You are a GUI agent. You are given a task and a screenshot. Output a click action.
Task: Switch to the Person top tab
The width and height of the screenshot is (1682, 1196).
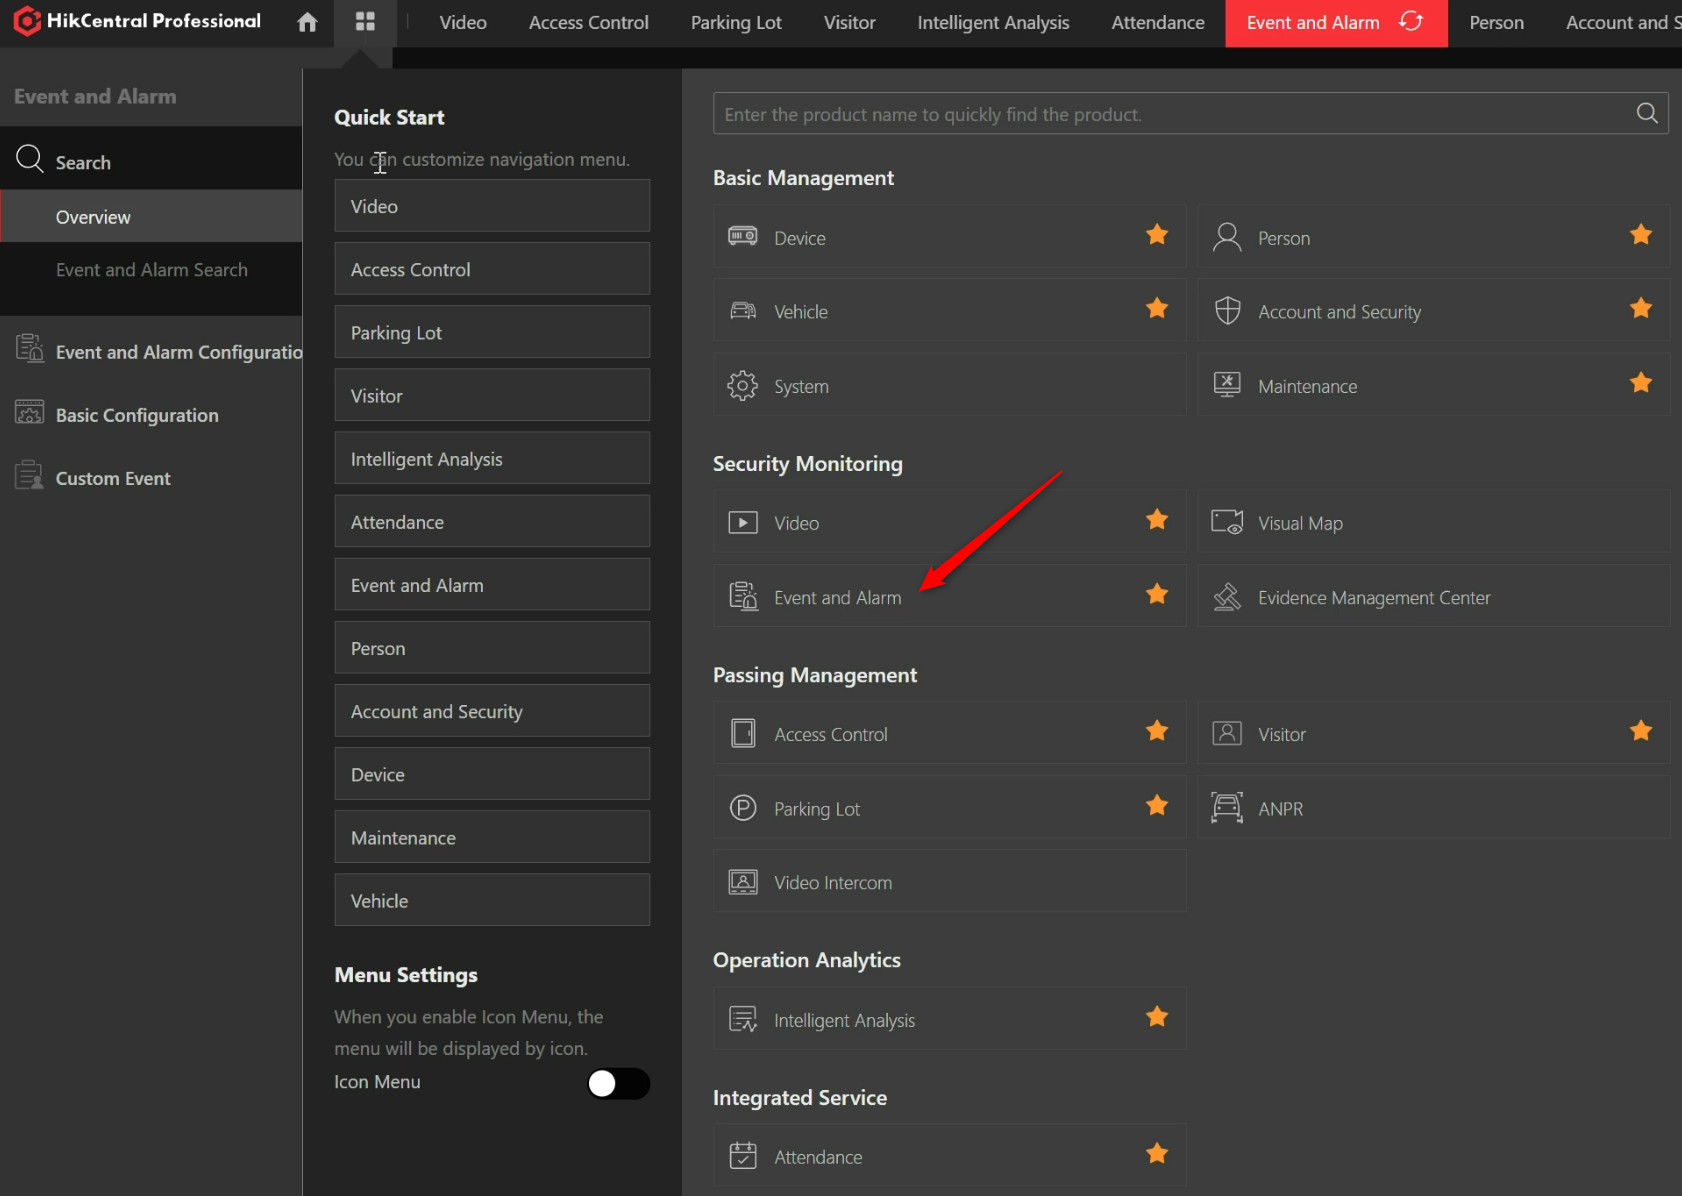[1496, 22]
